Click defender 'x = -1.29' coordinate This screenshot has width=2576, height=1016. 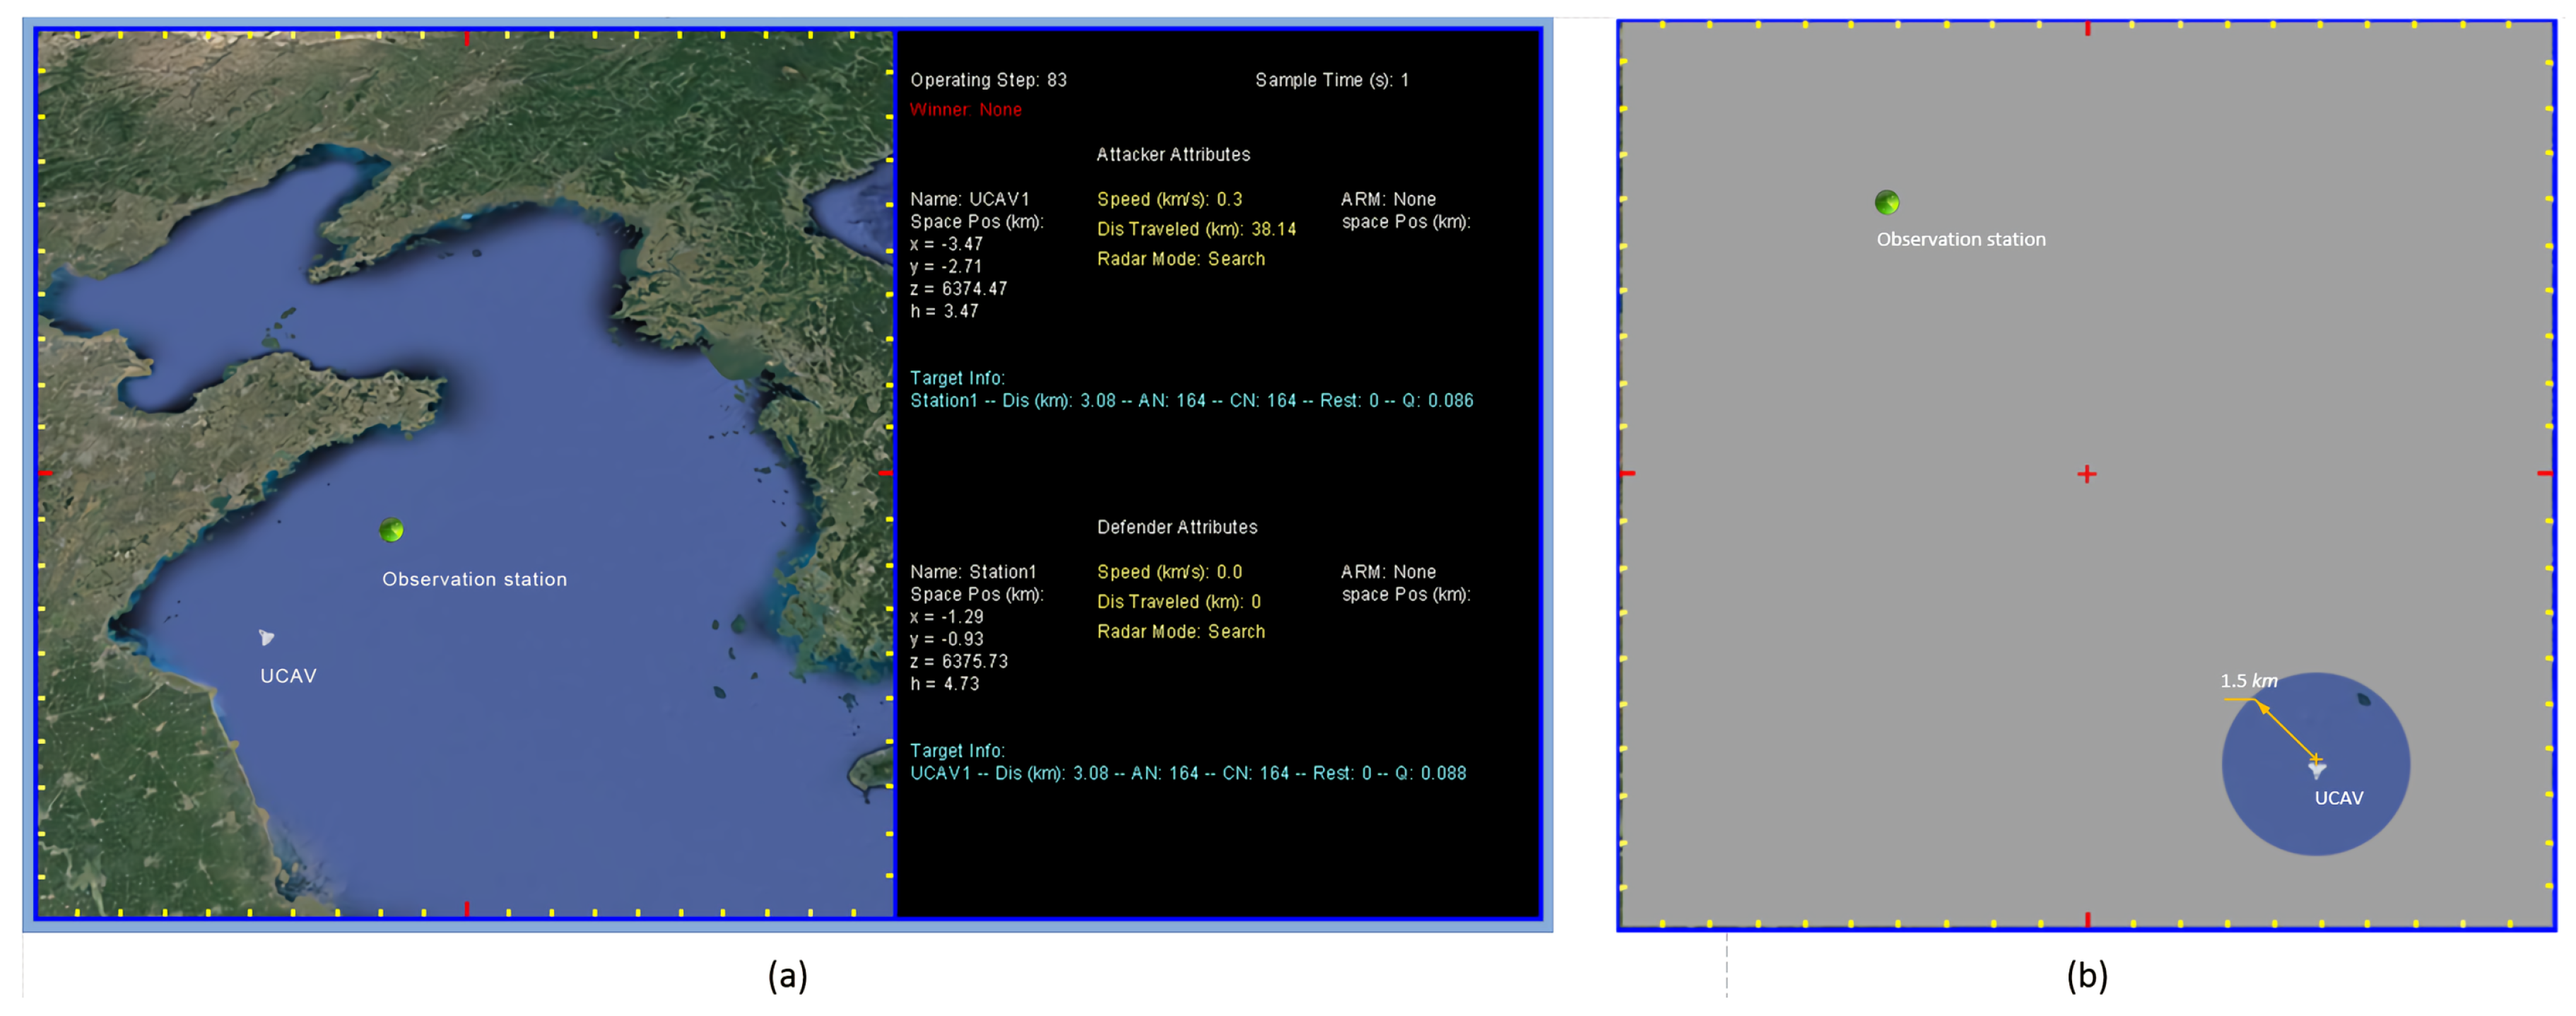click(x=946, y=617)
